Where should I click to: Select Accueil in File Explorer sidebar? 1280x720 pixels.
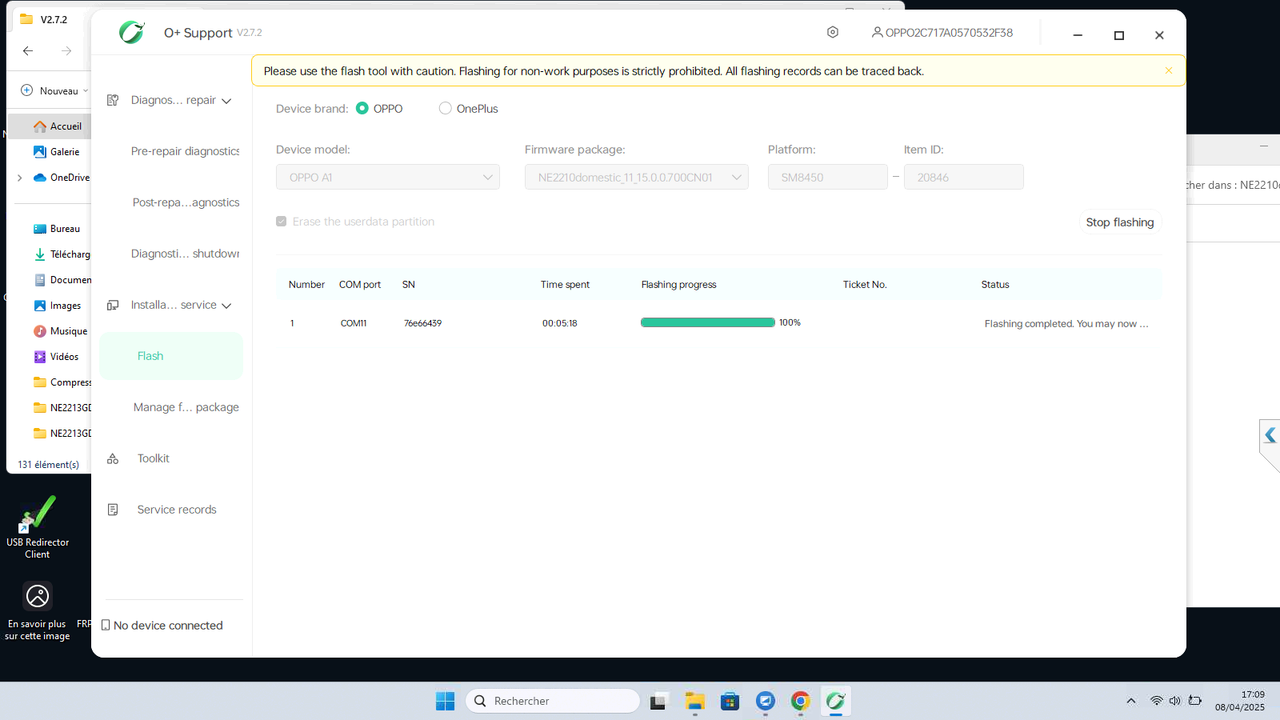pyautogui.click(x=52, y=126)
